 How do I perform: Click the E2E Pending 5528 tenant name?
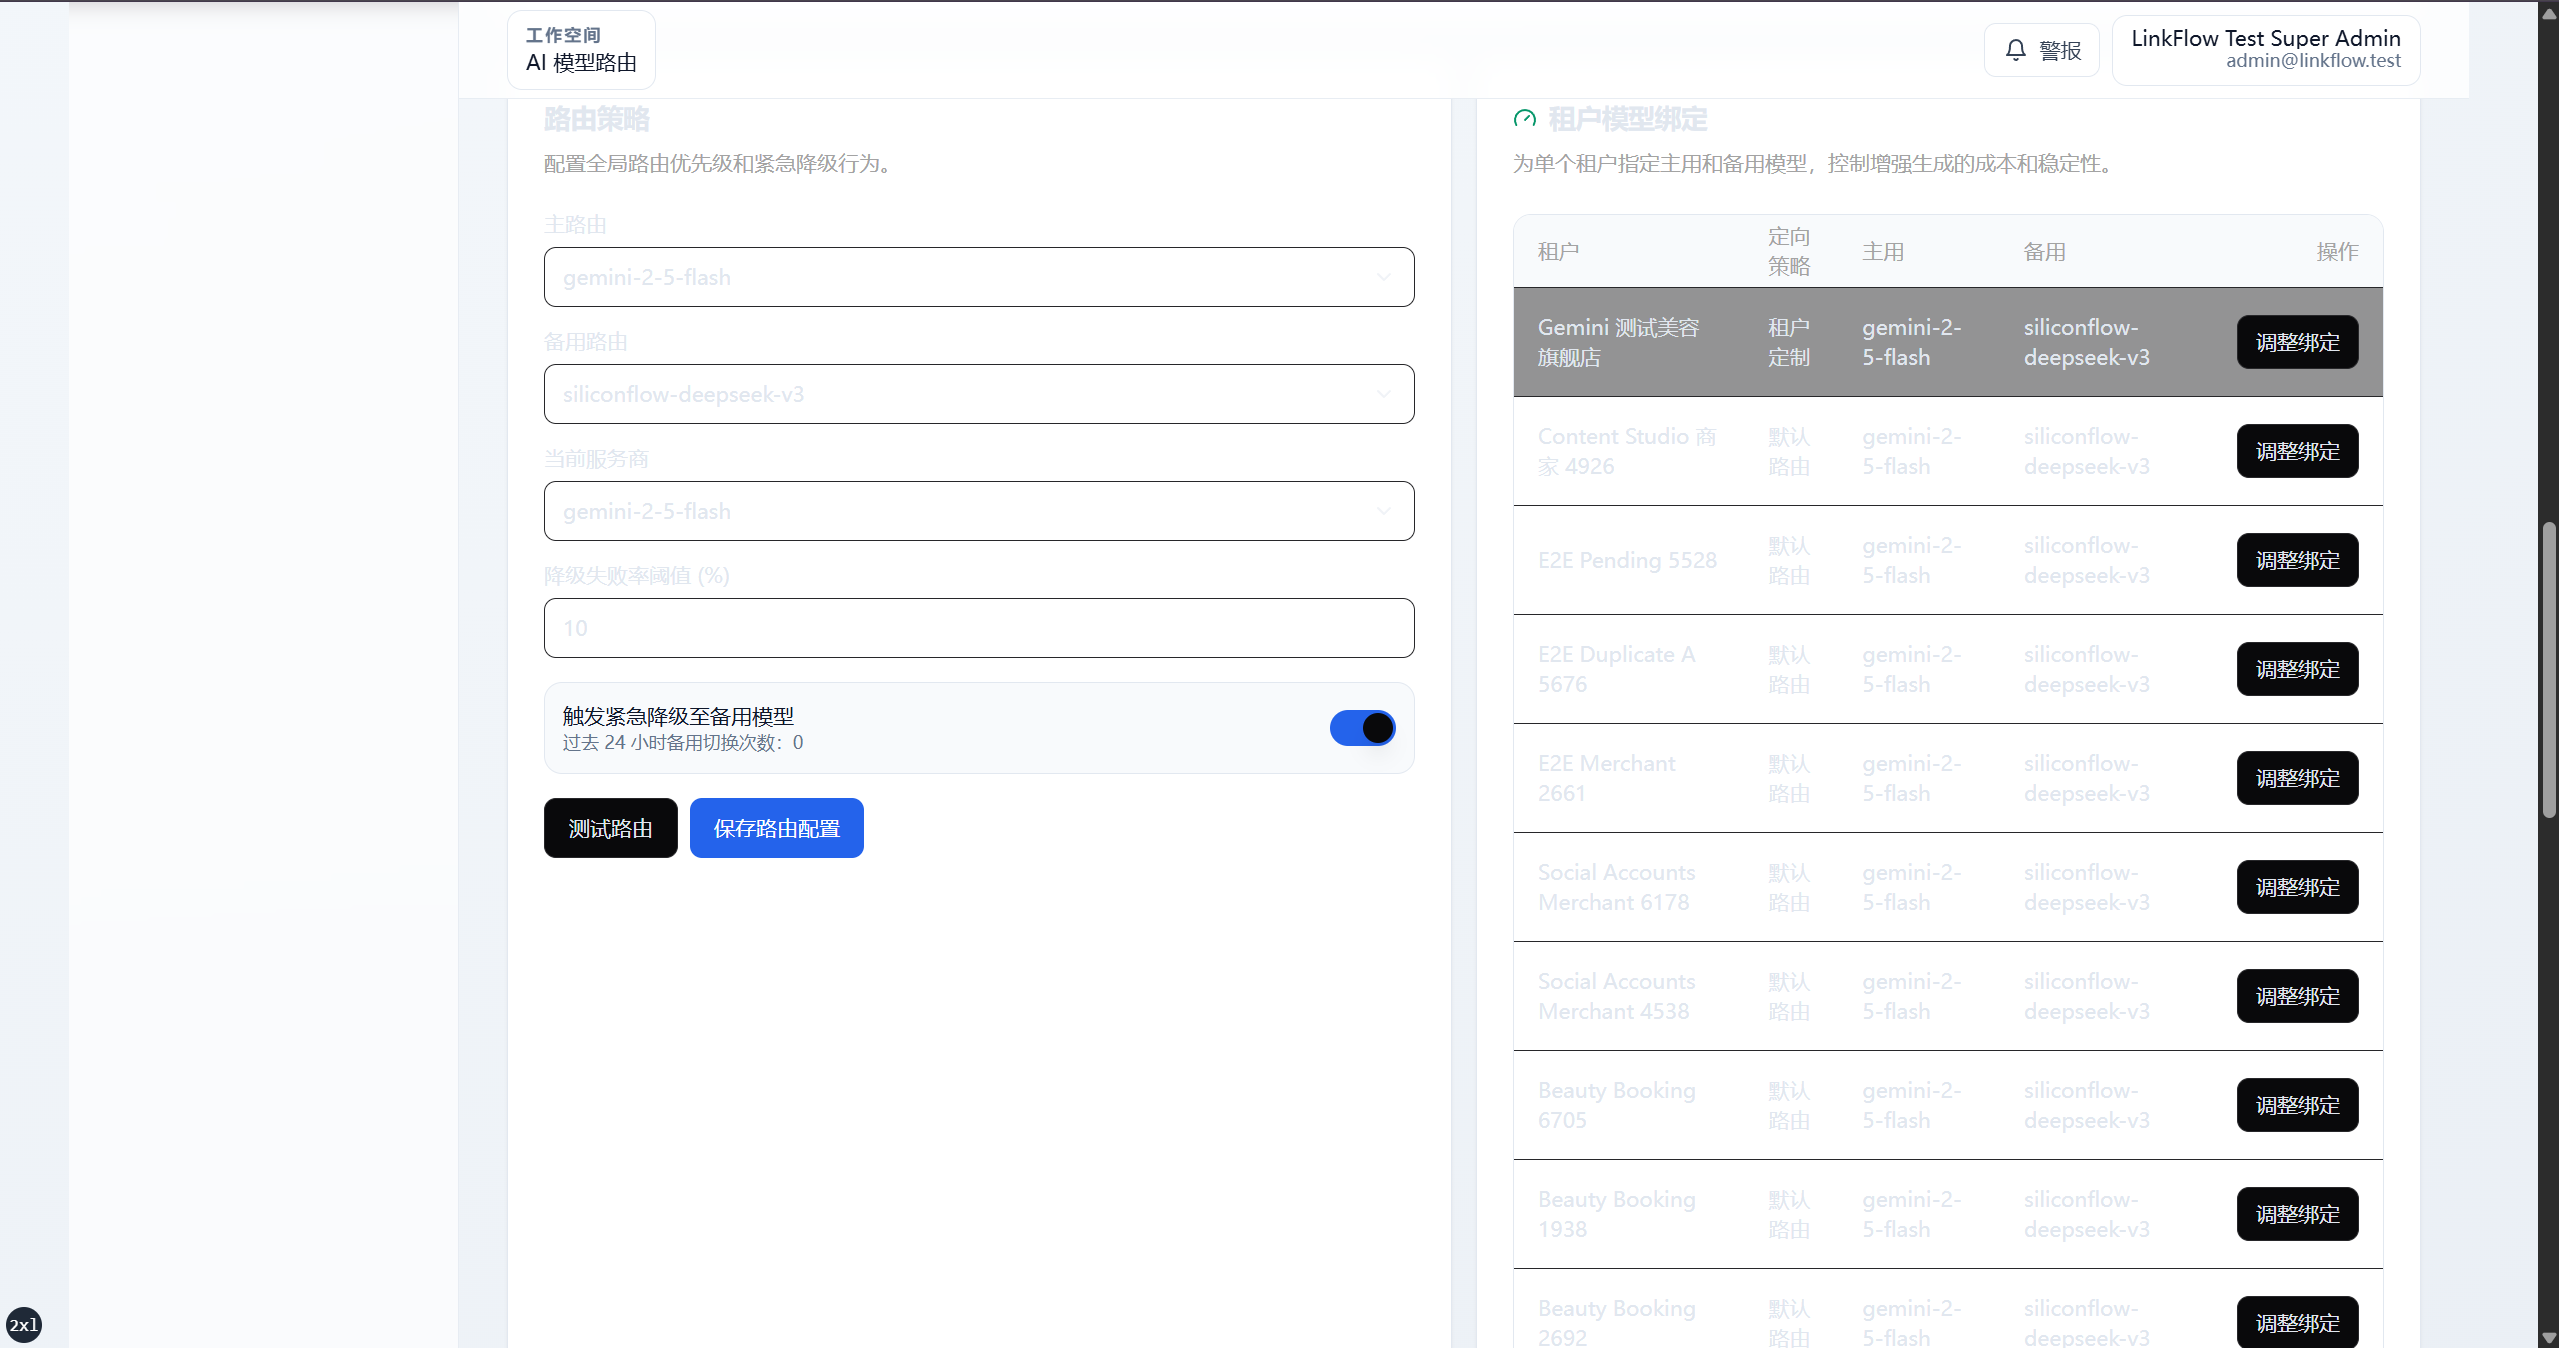pyautogui.click(x=1627, y=560)
